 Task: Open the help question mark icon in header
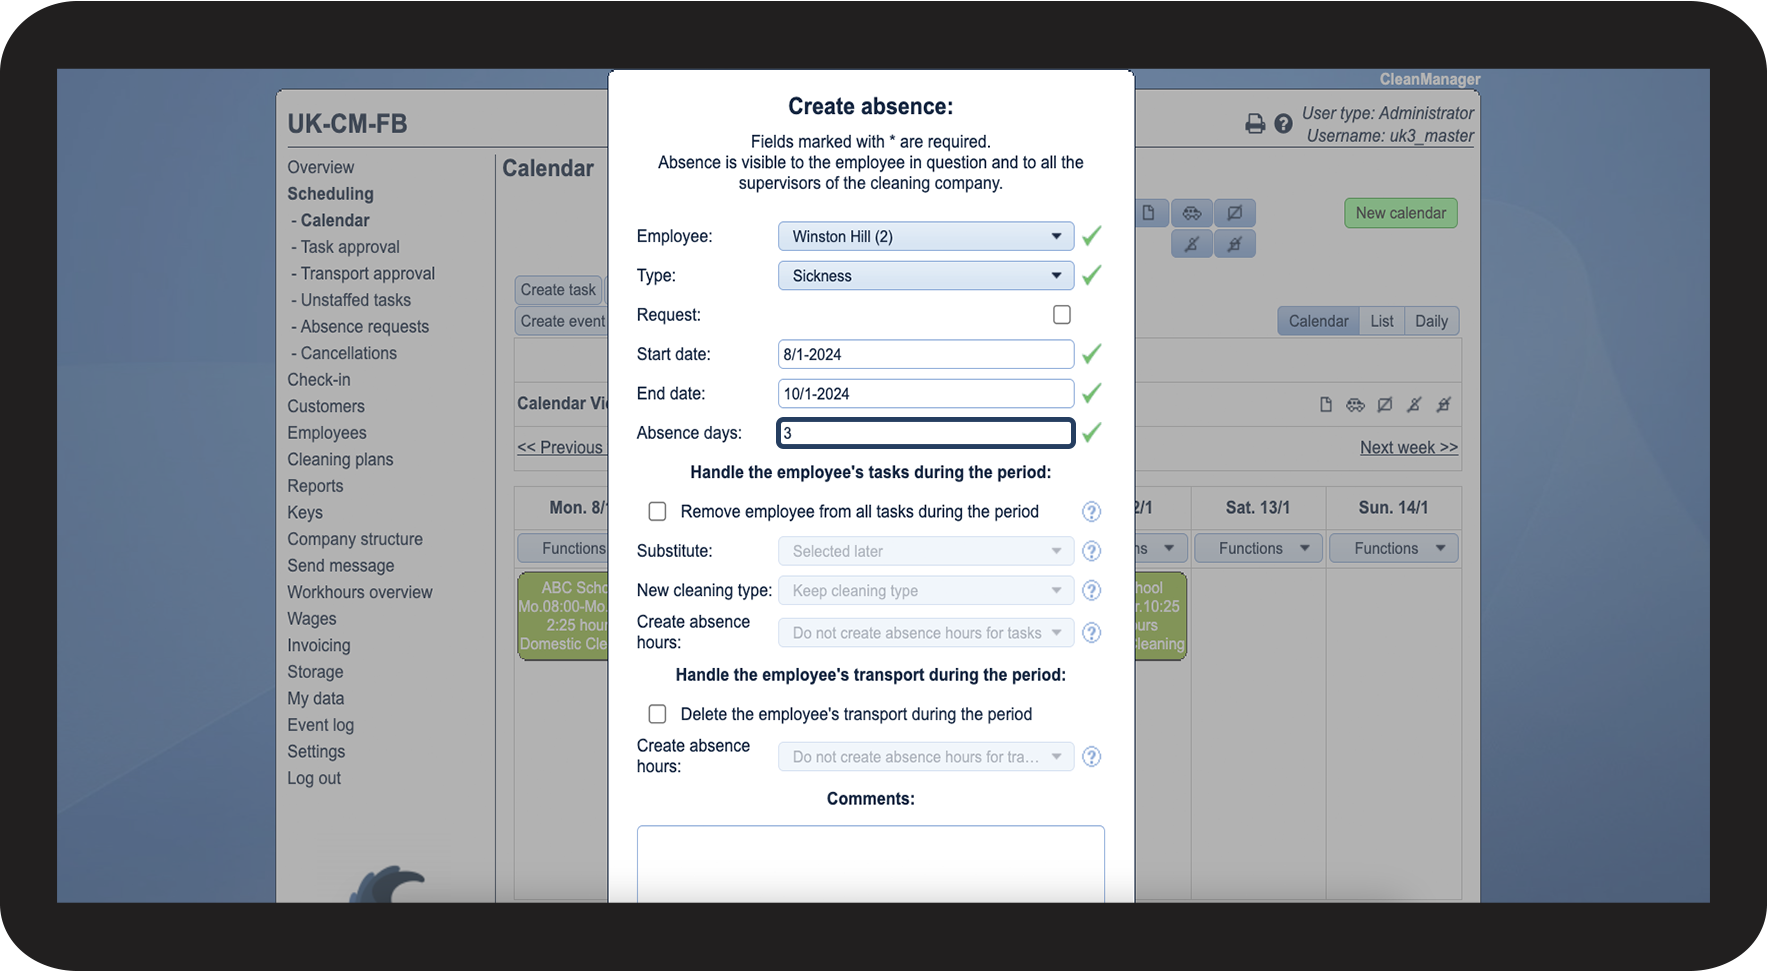tap(1283, 124)
